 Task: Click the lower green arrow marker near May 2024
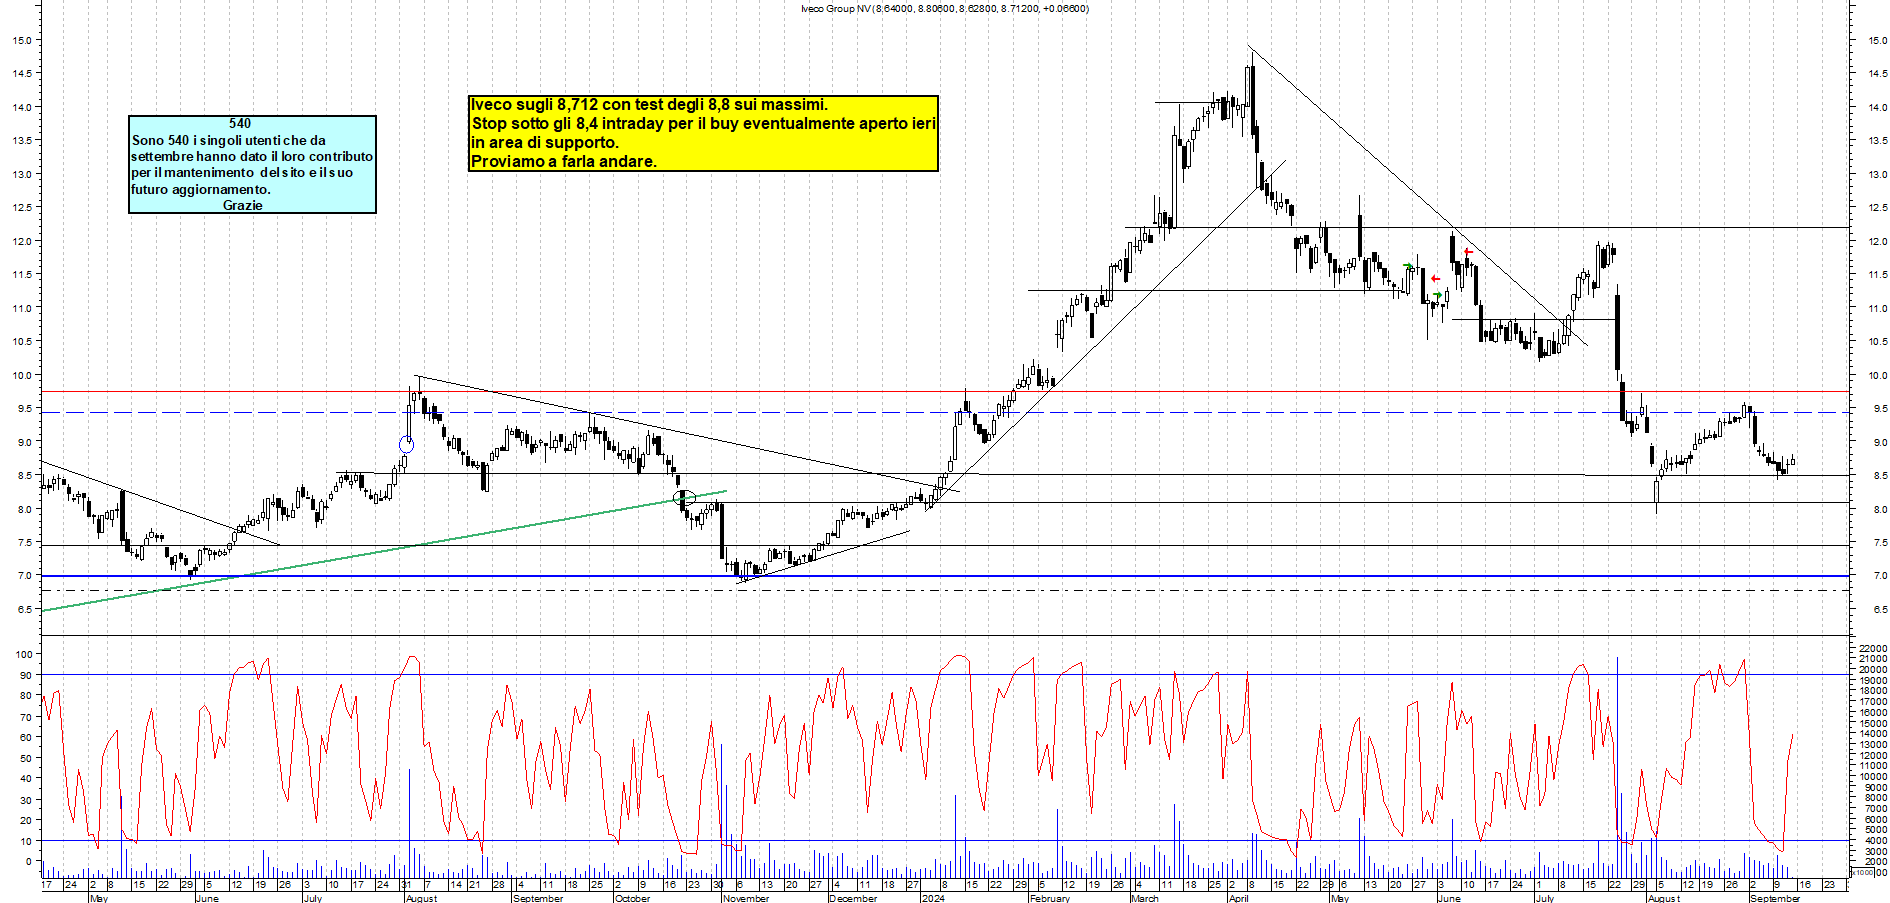[1438, 294]
